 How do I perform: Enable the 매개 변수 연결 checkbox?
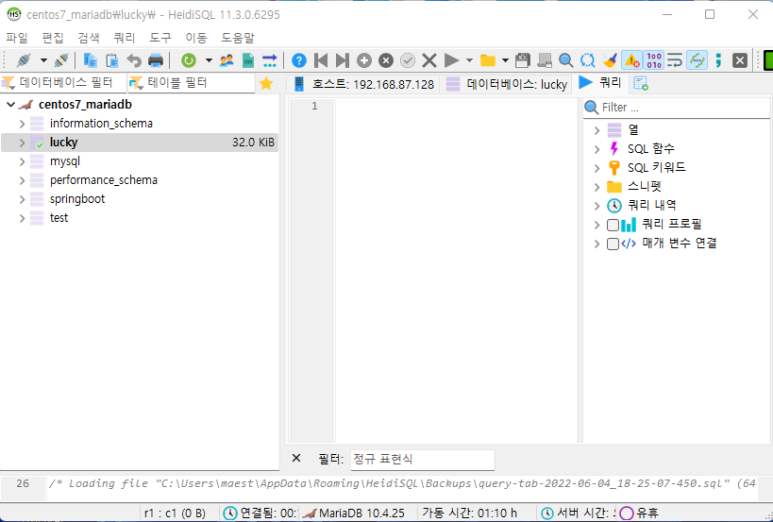click(613, 244)
